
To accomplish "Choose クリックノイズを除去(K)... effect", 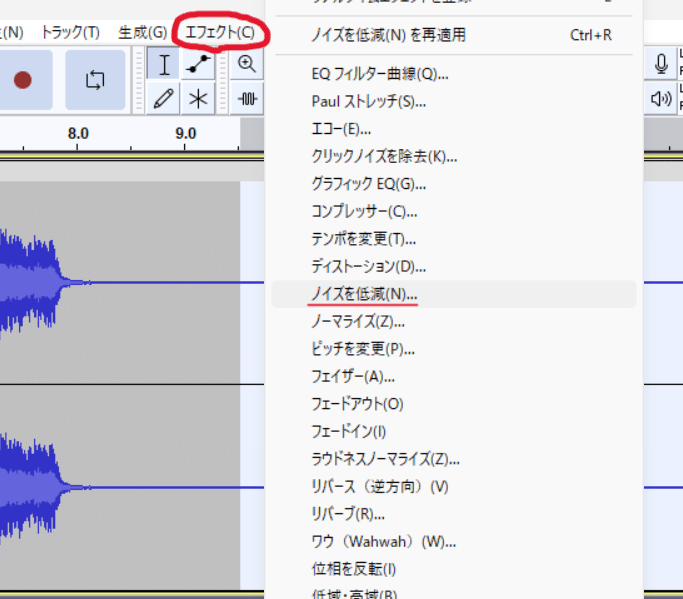I will pos(453,156).
